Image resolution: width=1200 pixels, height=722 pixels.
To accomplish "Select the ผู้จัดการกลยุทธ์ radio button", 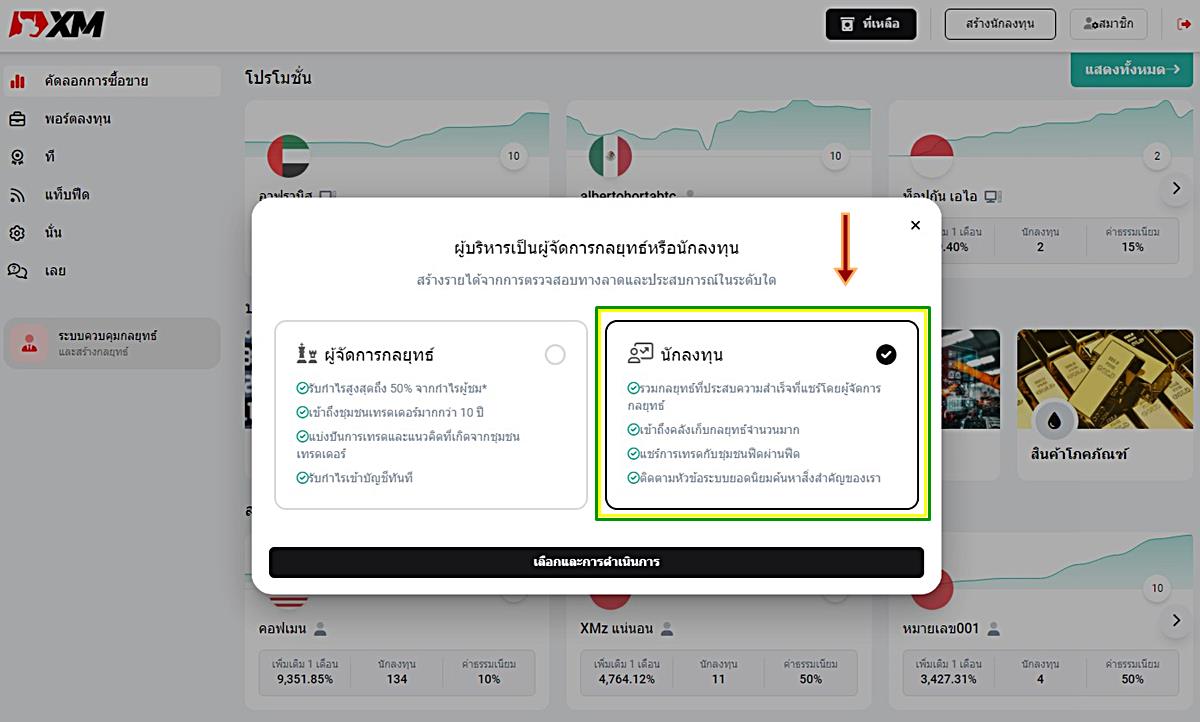I will 555,355.
